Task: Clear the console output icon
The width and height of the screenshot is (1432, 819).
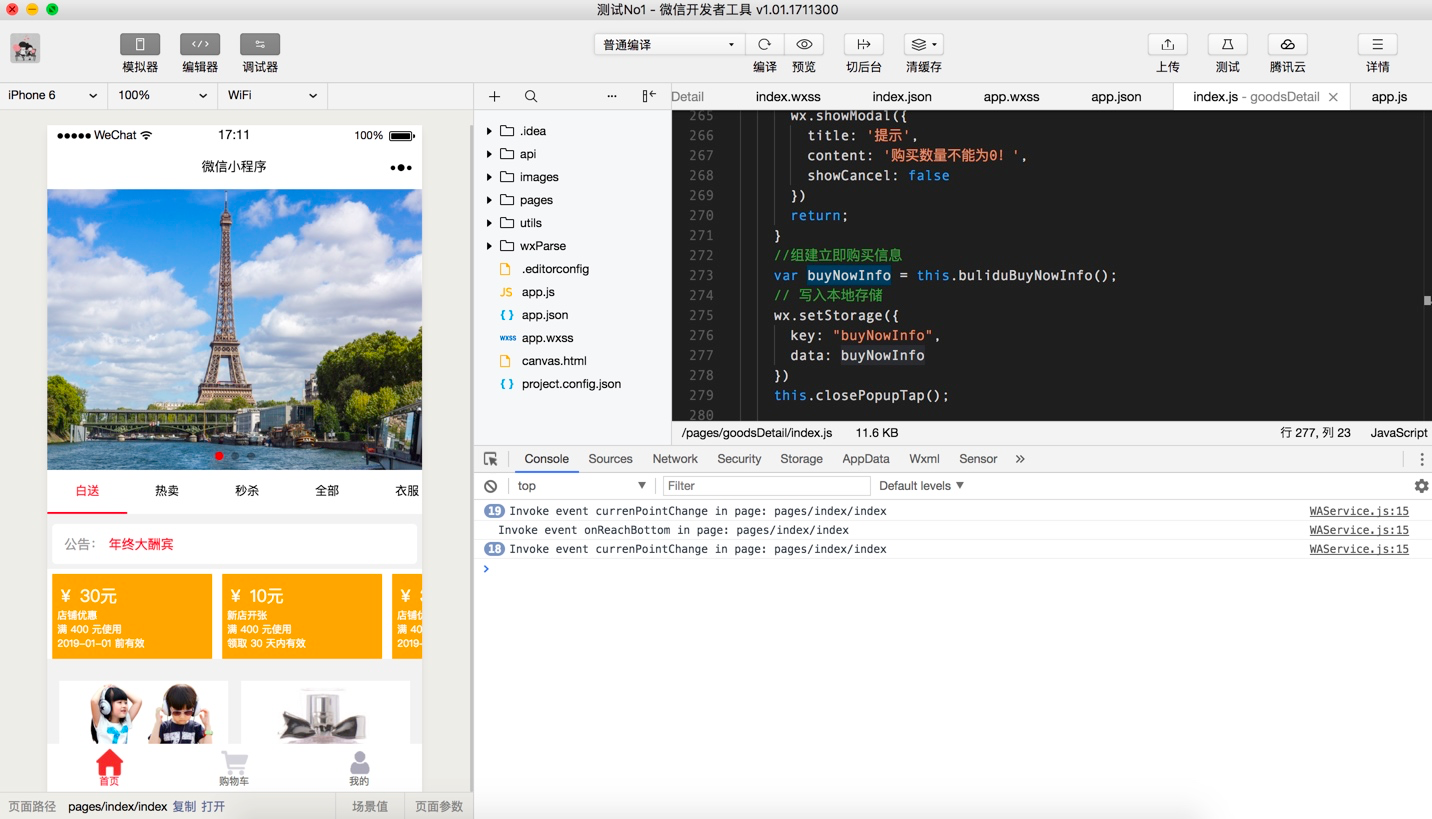Action: 491,486
